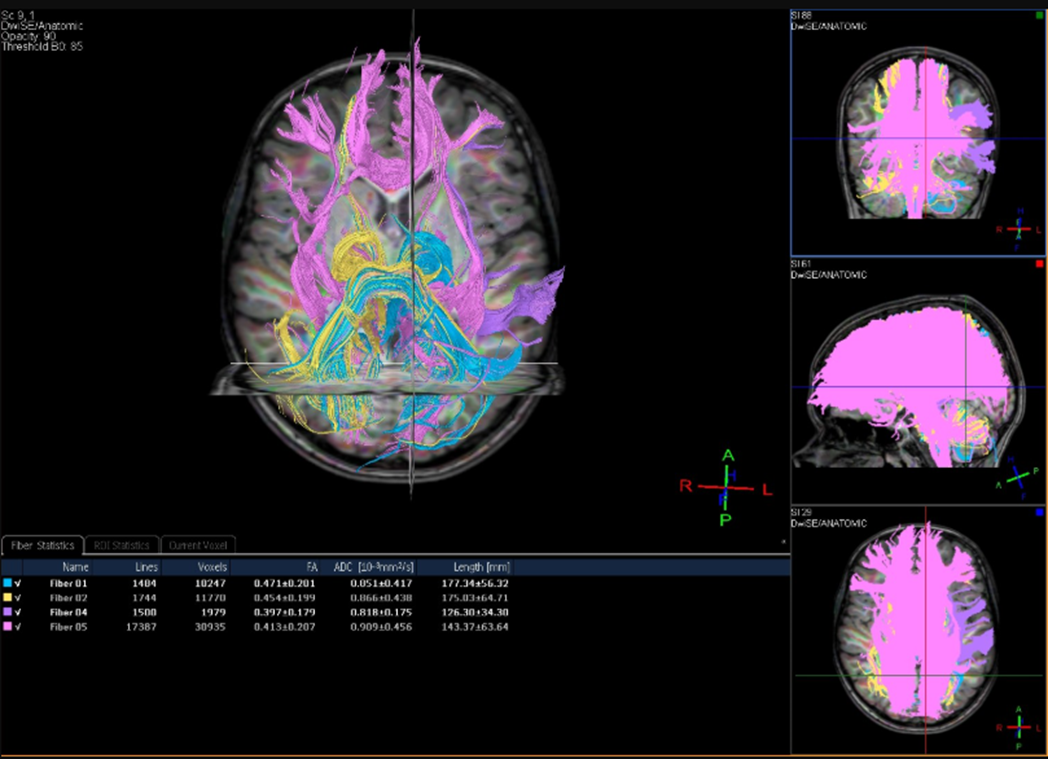Screen dimensions: 1048x759
Task: Click the 3D orientation axes widget
Action: pyautogui.click(x=727, y=487)
